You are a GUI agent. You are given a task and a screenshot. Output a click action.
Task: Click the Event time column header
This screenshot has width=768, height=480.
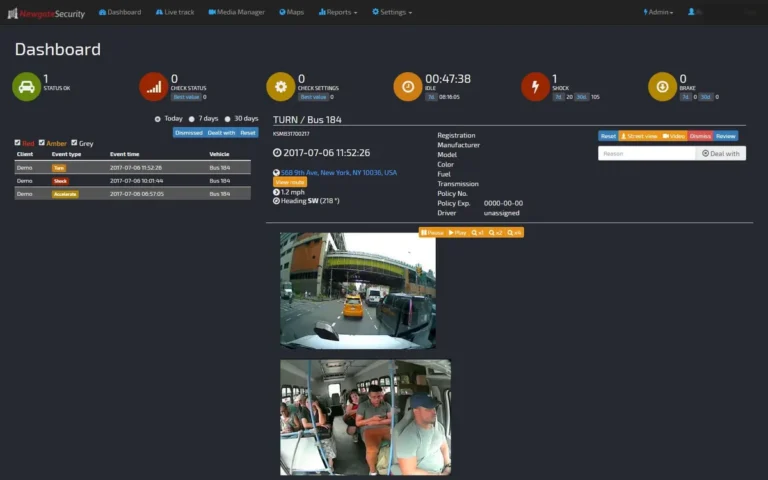(124, 154)
